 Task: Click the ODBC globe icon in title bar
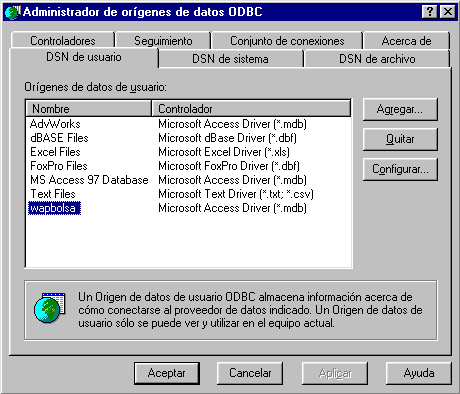pyautogui.click(x=12, y=12)
